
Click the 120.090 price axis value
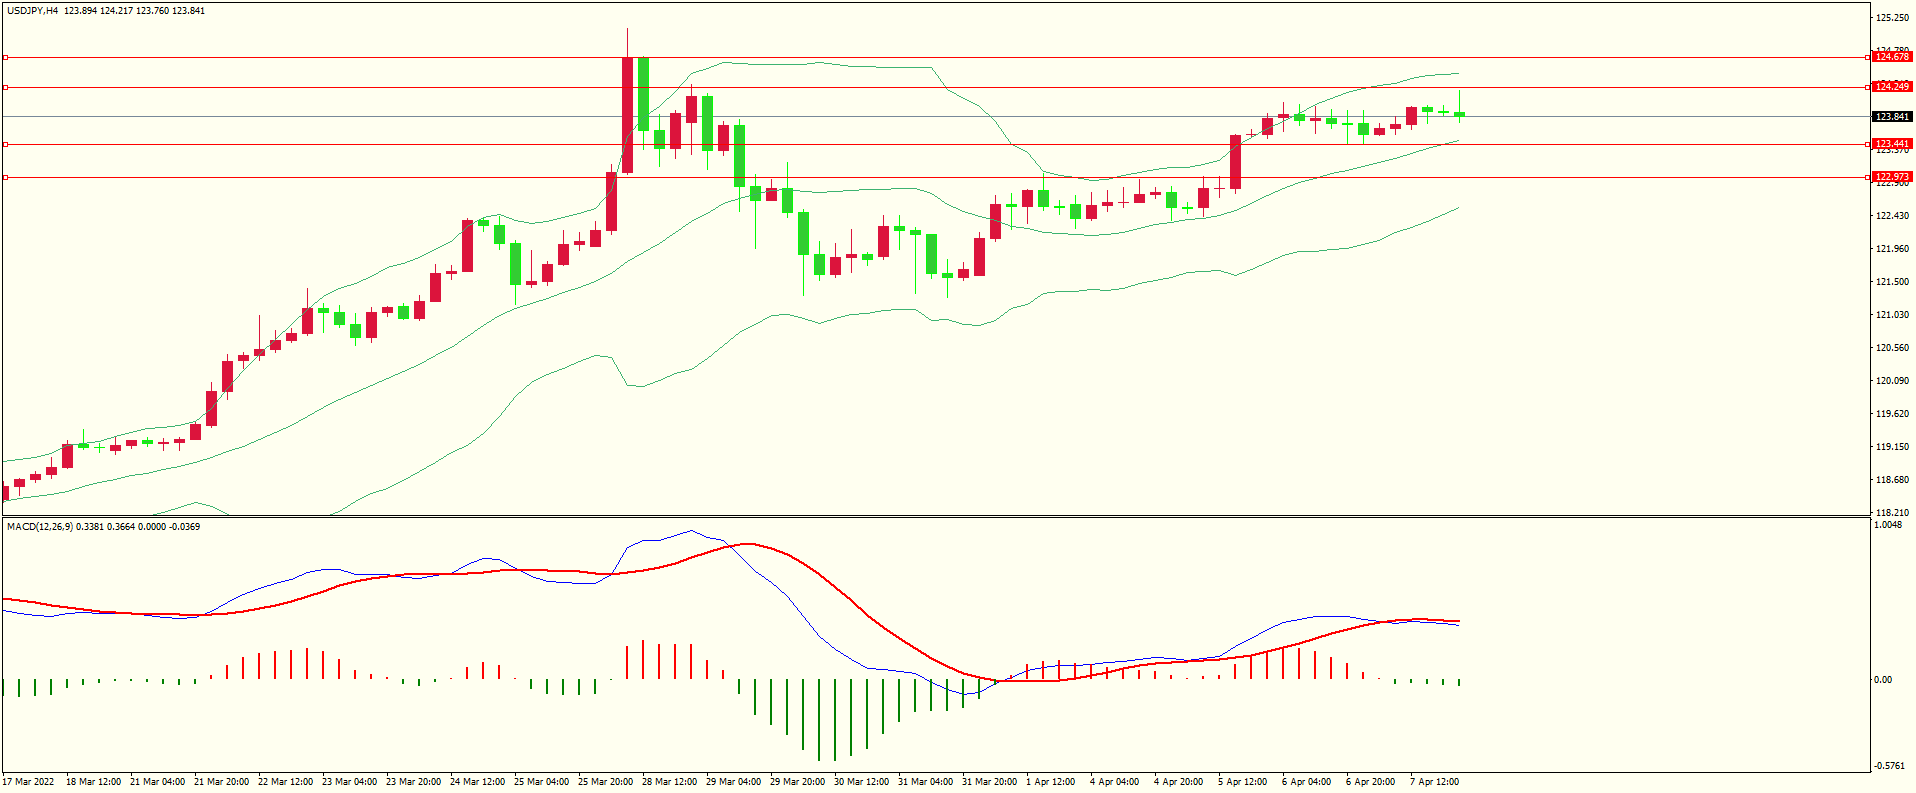[x=1892, y=381]
